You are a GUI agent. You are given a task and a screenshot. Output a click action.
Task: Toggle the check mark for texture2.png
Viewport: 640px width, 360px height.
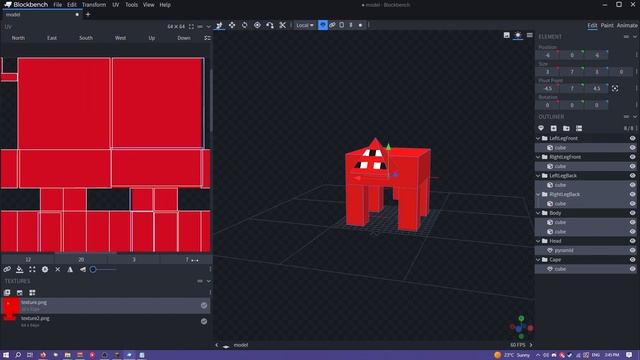[204, 321]
